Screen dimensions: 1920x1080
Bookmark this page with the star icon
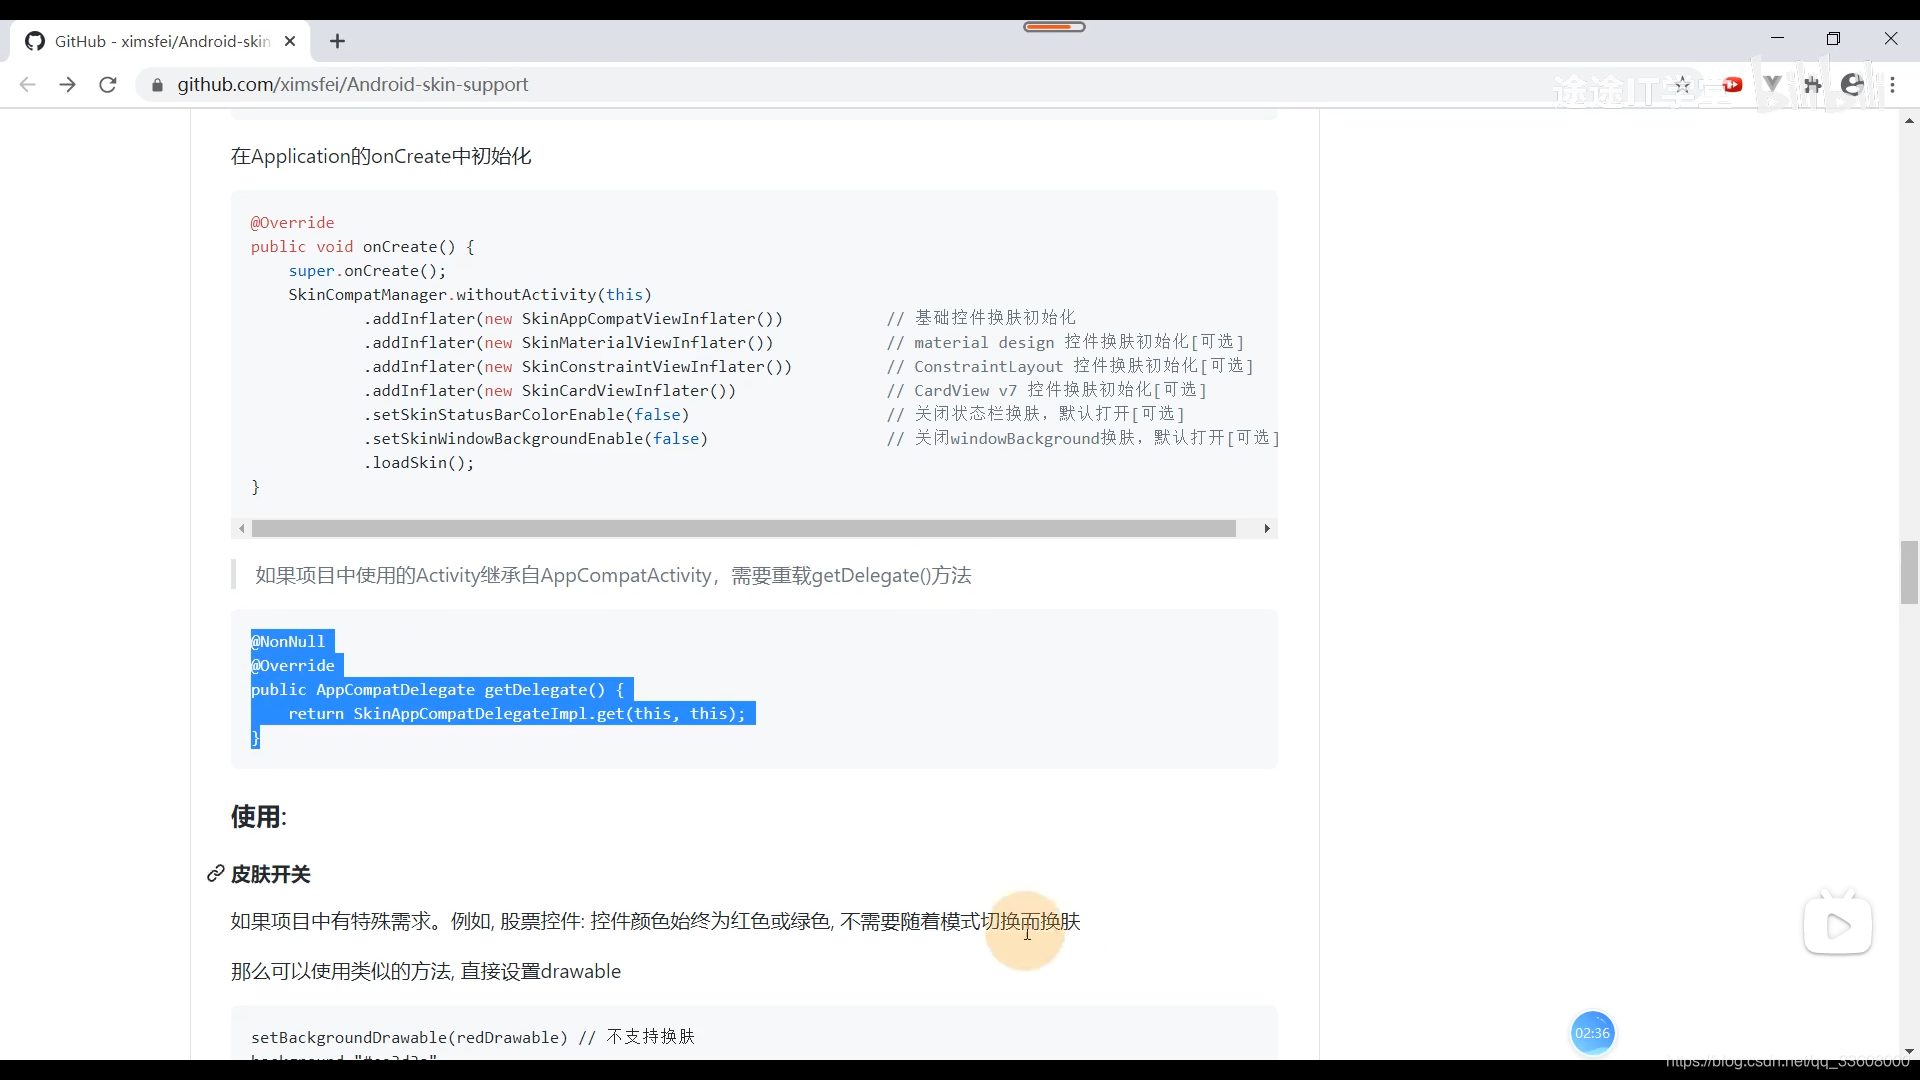pyautogui.click(x=1682, y=85)
